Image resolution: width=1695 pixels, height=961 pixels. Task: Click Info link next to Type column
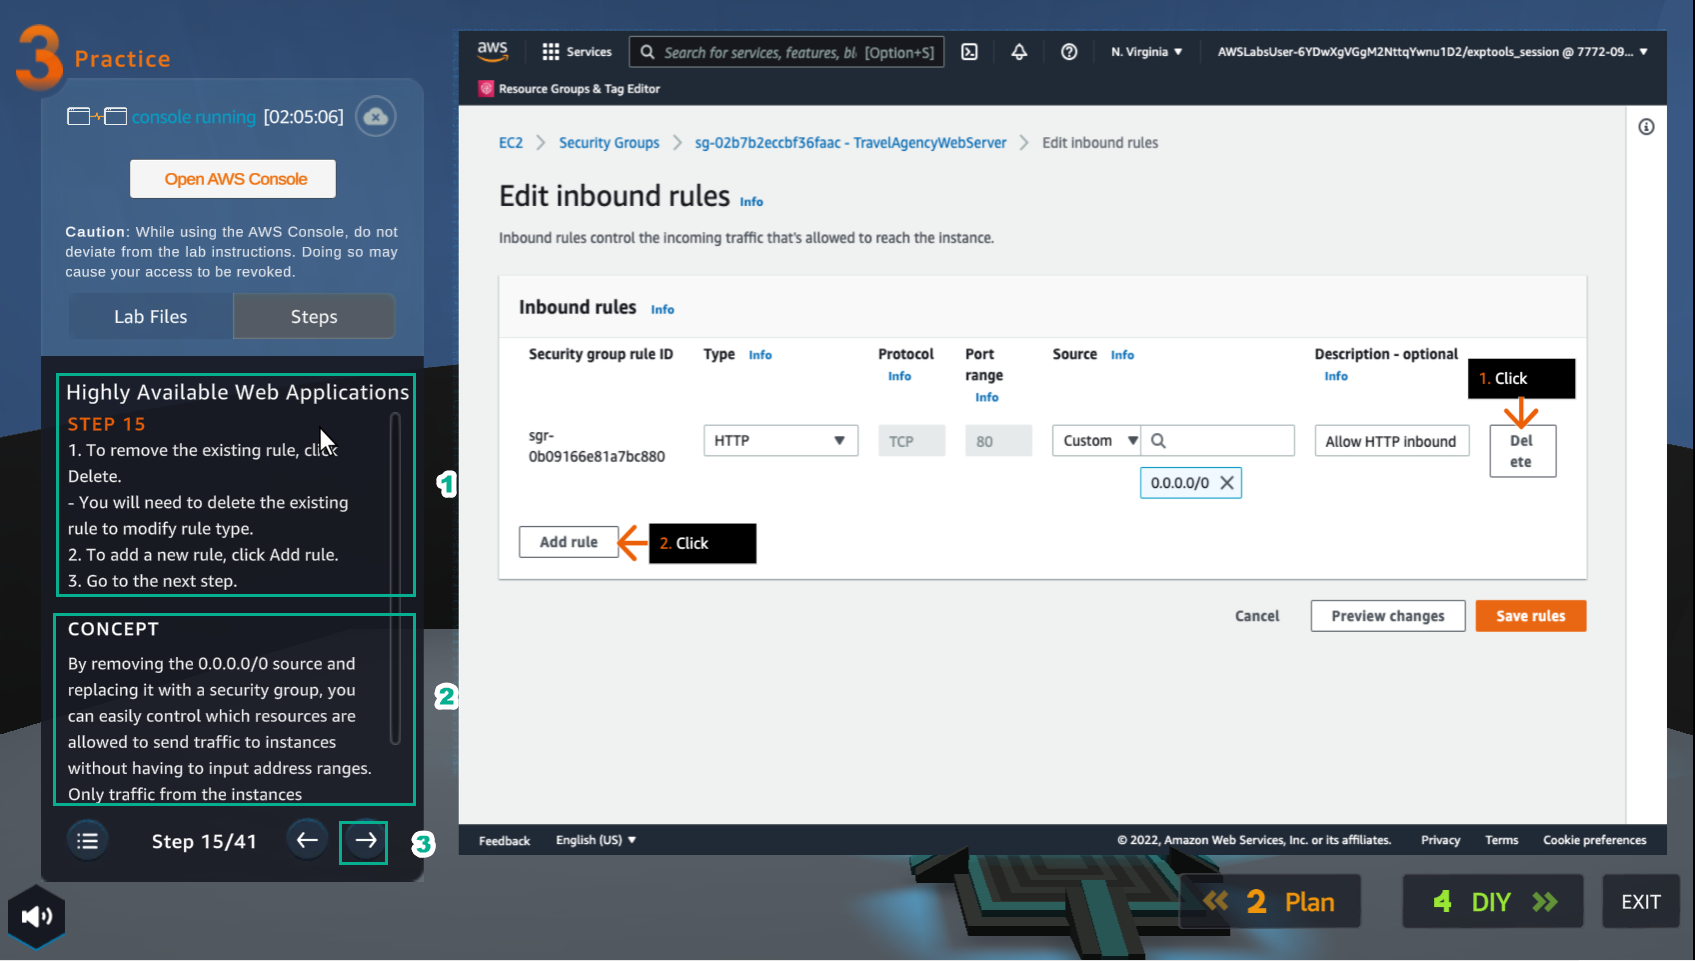click(760, 355)
